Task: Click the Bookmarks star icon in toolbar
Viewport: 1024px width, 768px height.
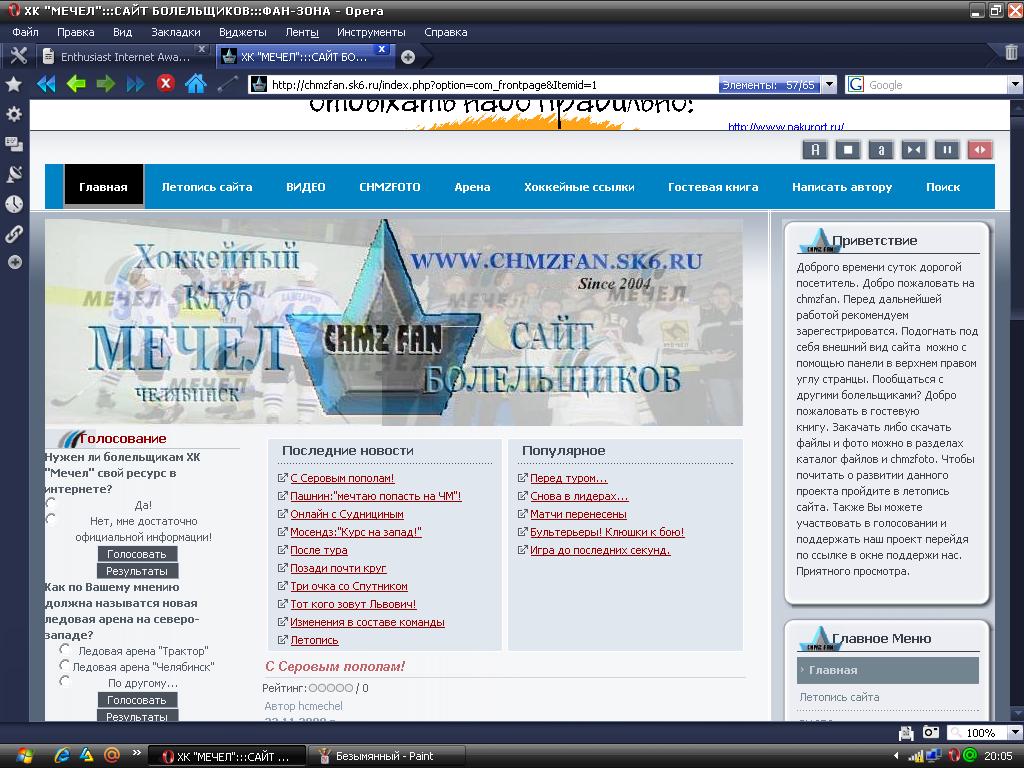Action: point(14,84)
